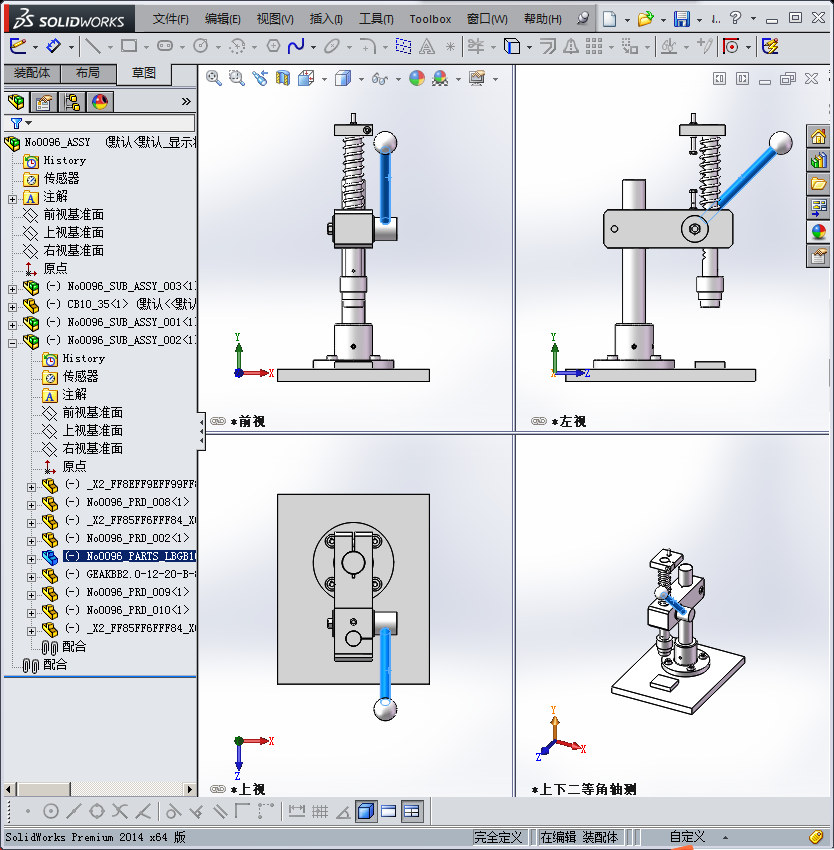Open the 文件(F) menu
834x850 pixels.
(x=171, y=19)
